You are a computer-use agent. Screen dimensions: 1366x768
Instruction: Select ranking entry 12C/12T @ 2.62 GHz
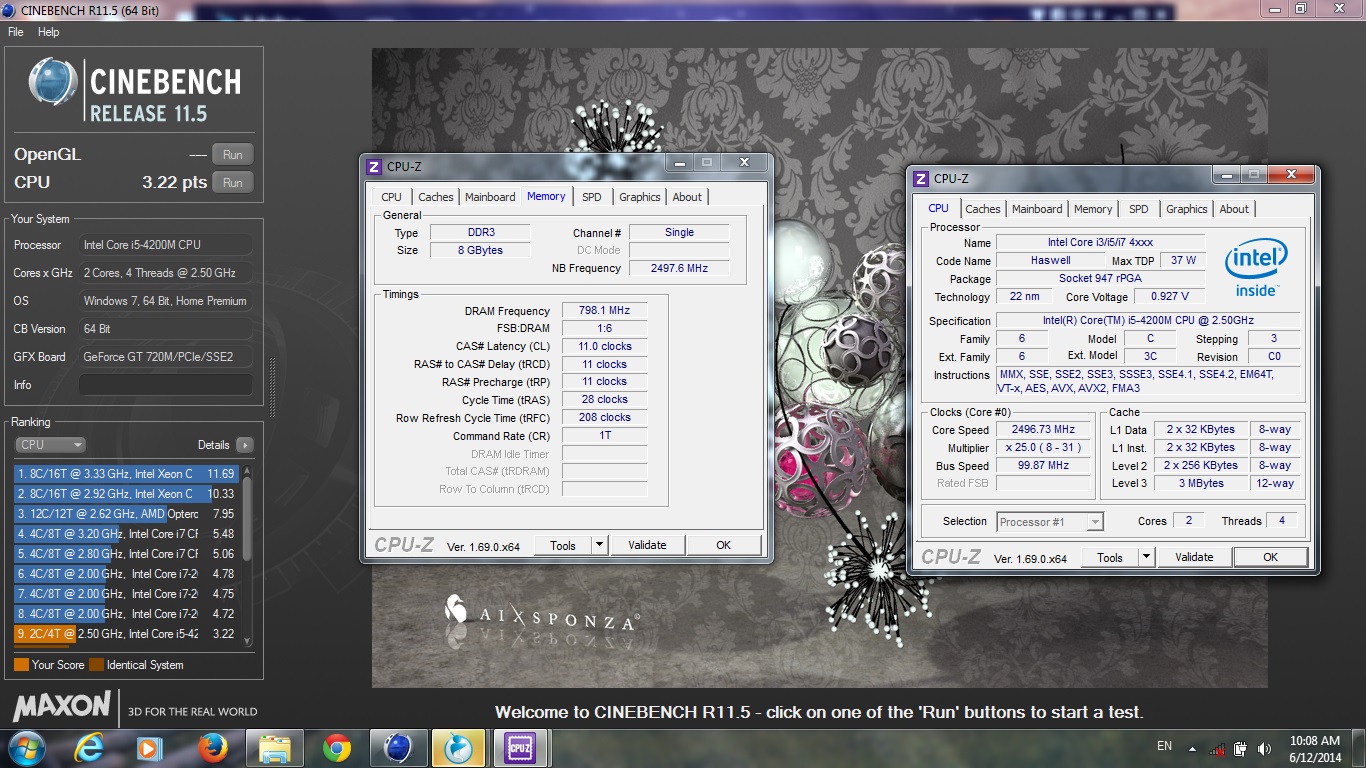click(127, 514)
